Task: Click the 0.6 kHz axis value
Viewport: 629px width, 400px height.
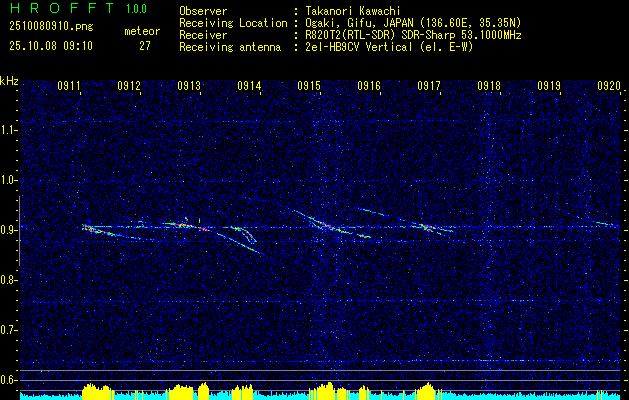Action: pyautogui.click(x=8, y=380)
